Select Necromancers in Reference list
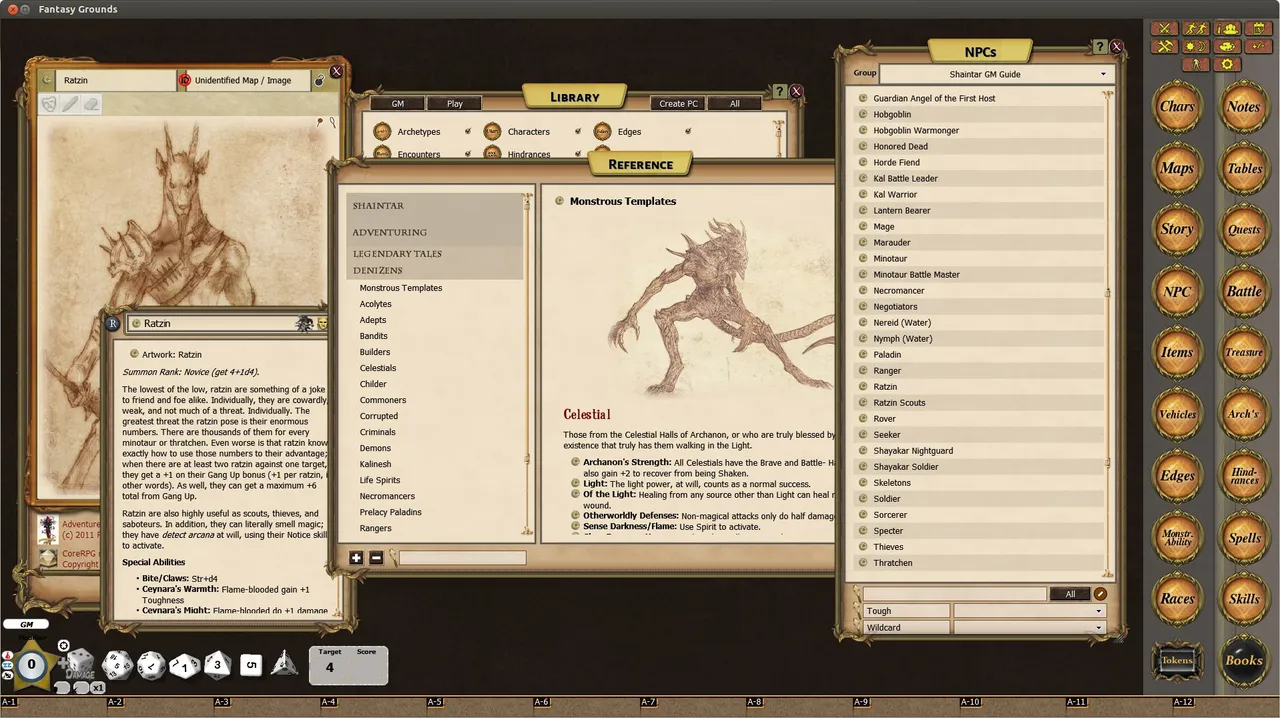This screenshot has height=718, width=1280. click(387, 496)
